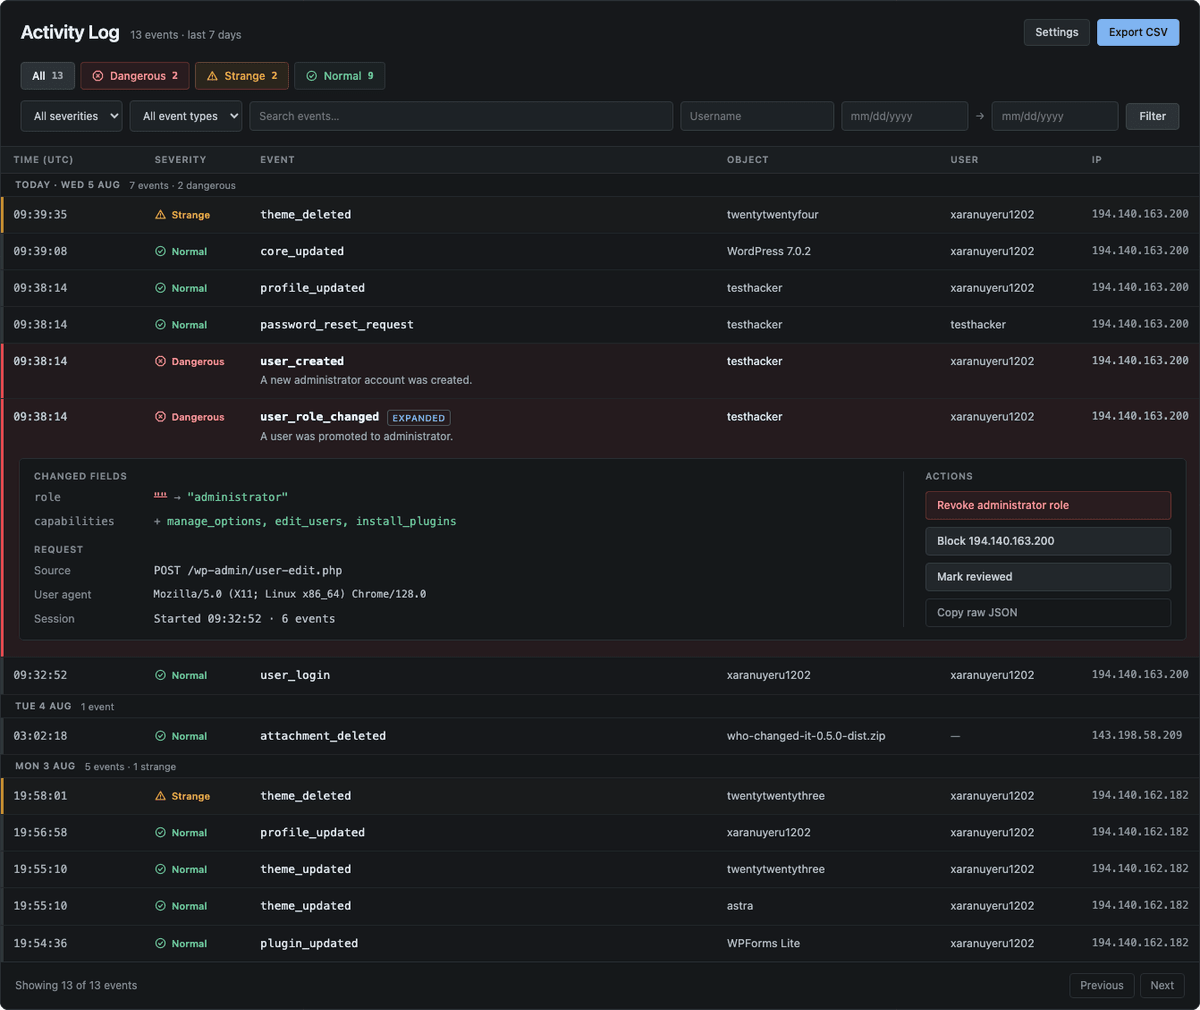Image resolution: width=1200 pixels, height=1010 pixels.
Task: Focus the Search events field
Action: coord(461,116)
